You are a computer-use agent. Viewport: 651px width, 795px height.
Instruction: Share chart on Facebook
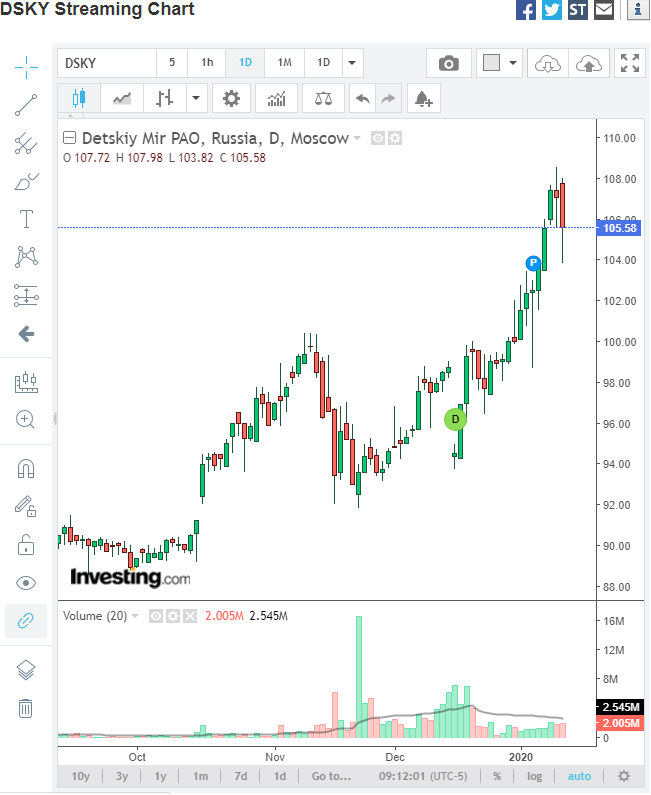[x=526, y=10]
